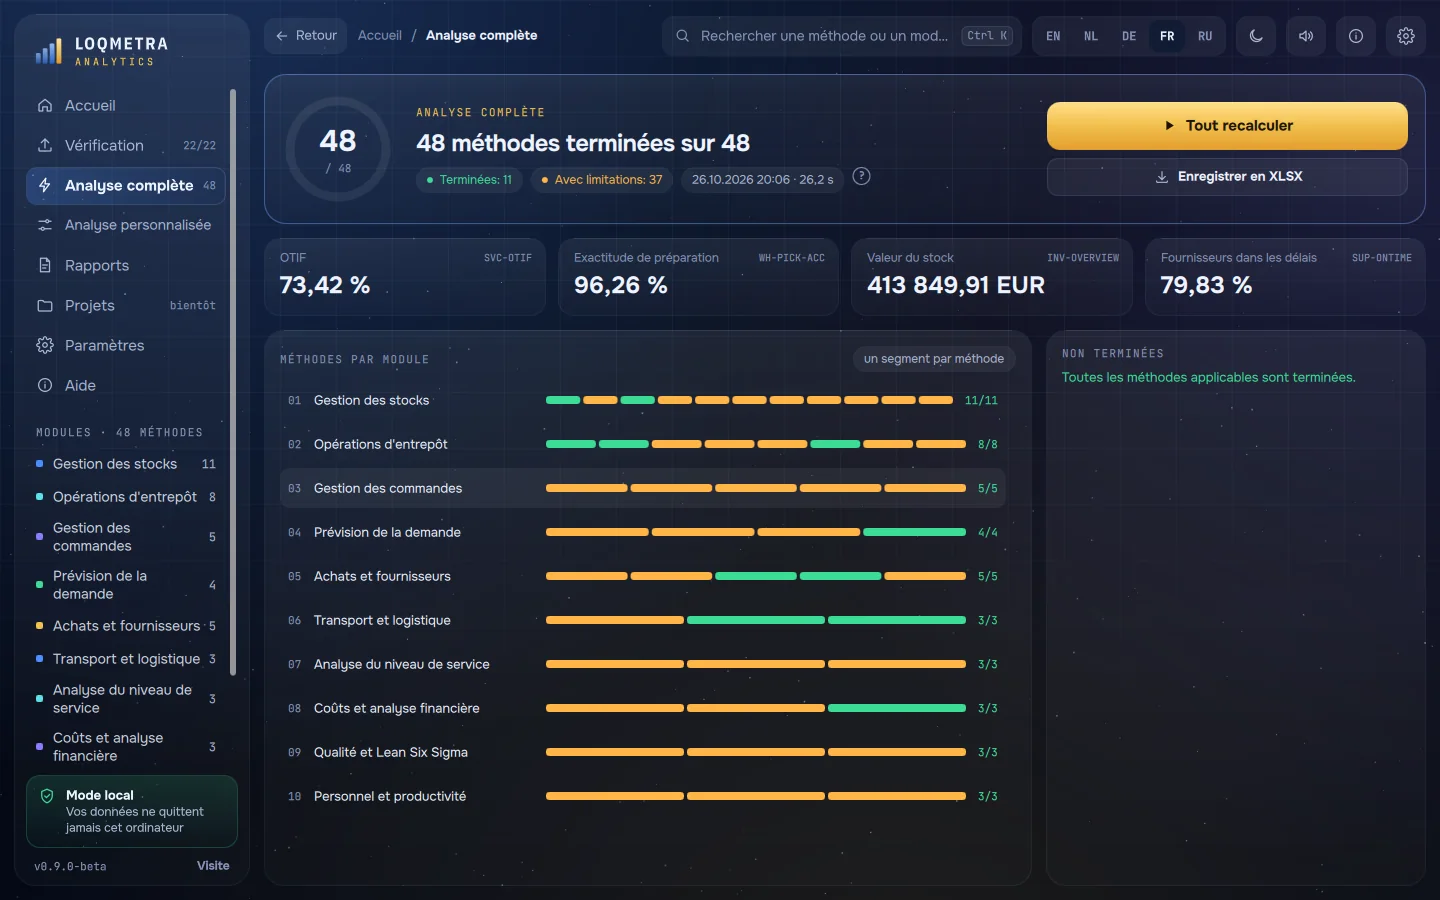Open the info icon in the top bar
This screenshot has height=900, width=1440.
coord(1356,36)
